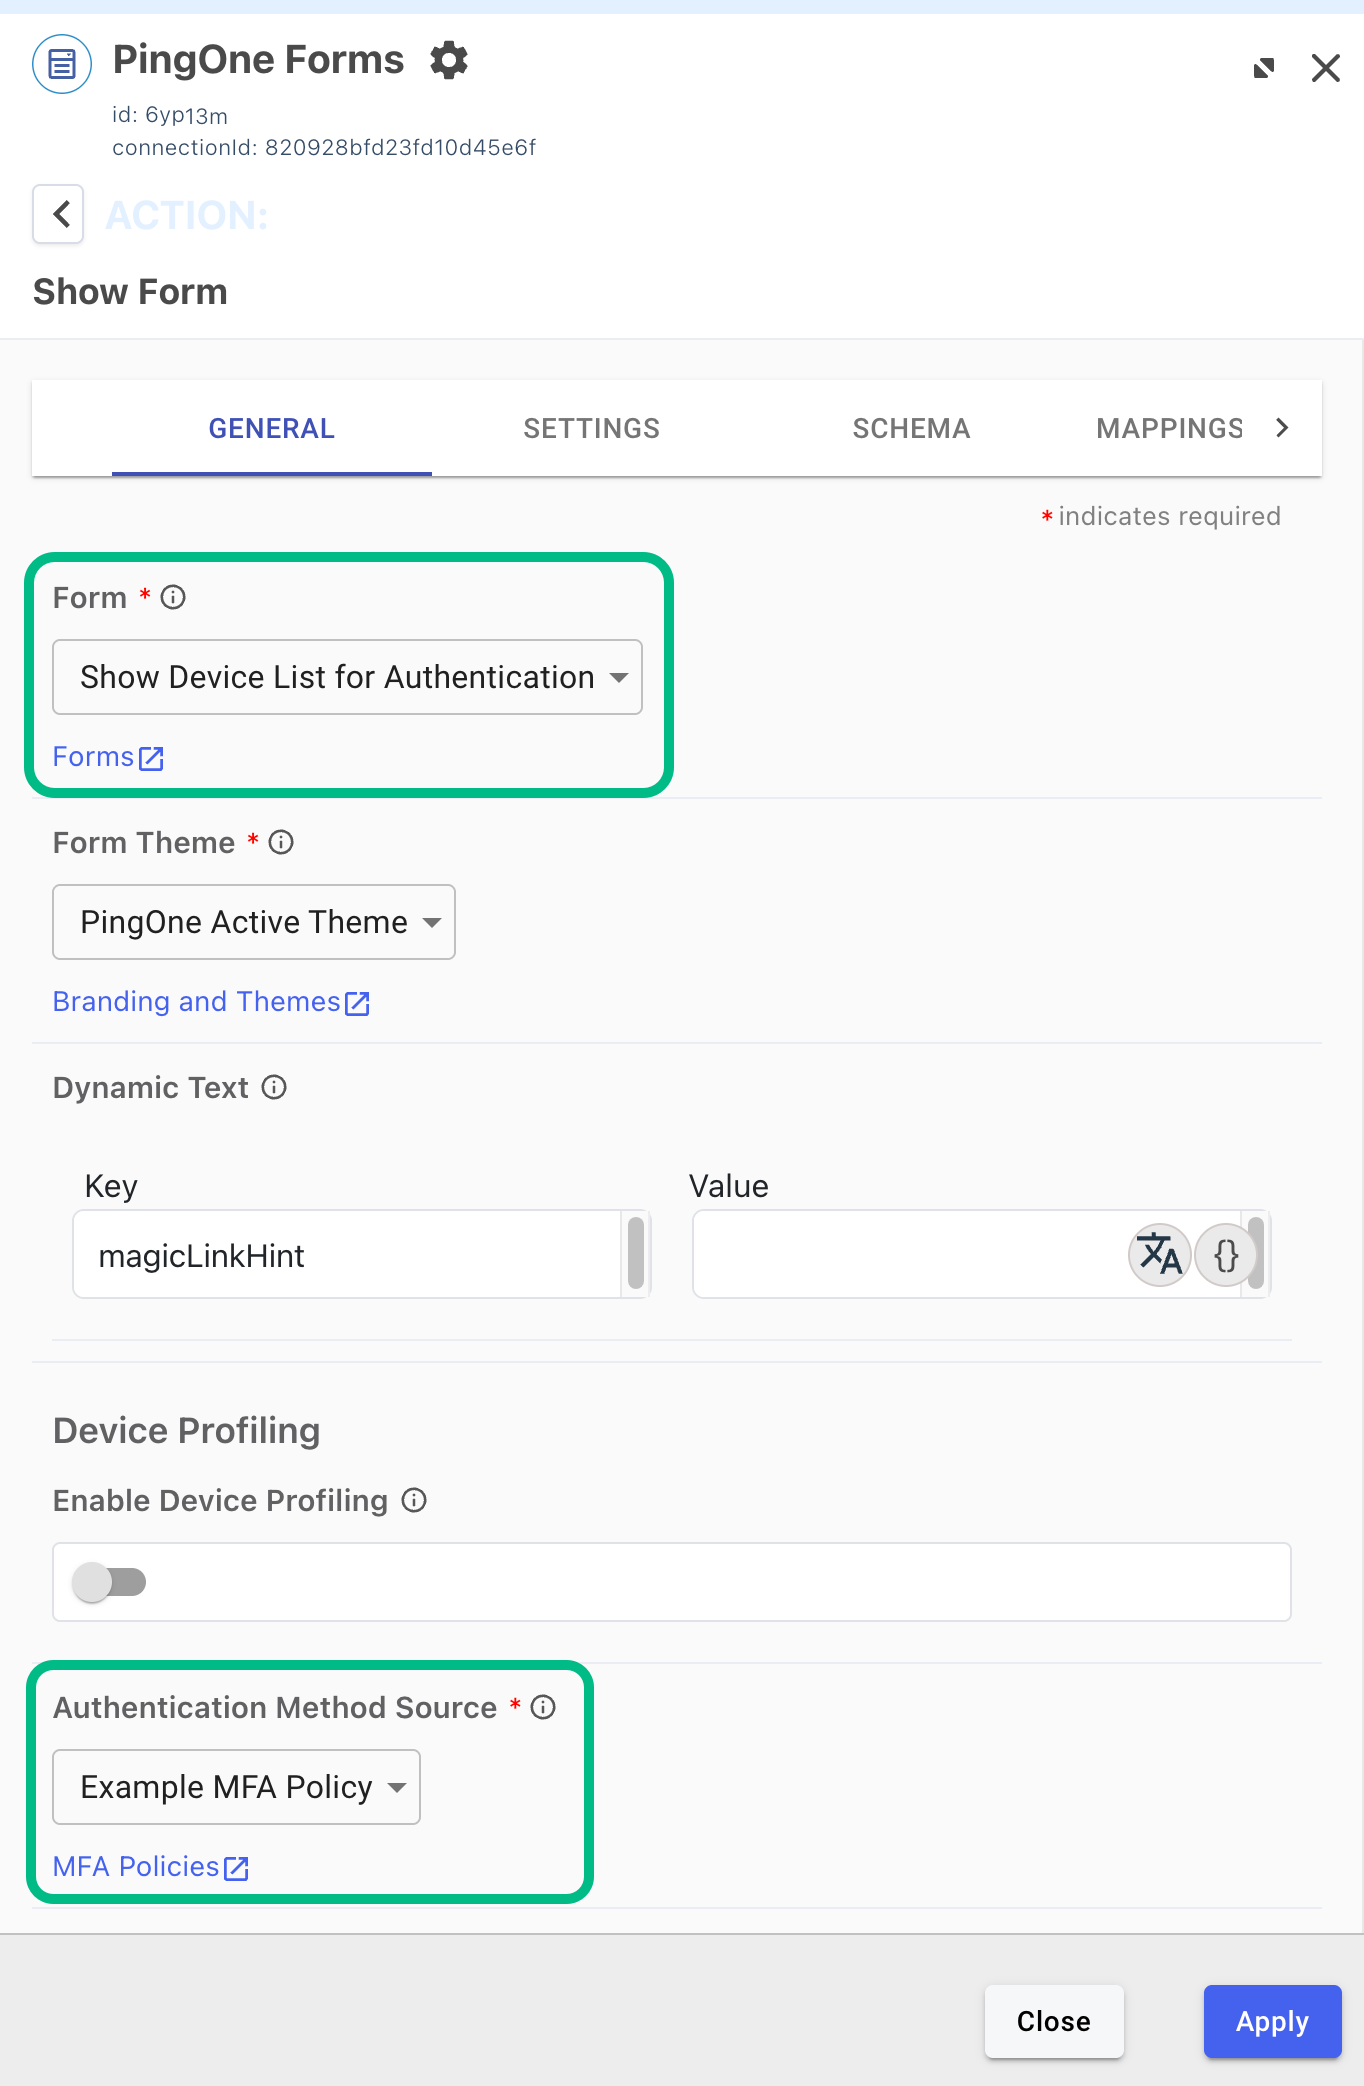1364x2086 pixels.
Task: Click the back arrow above Show Form
Action: tap(57, 215)
